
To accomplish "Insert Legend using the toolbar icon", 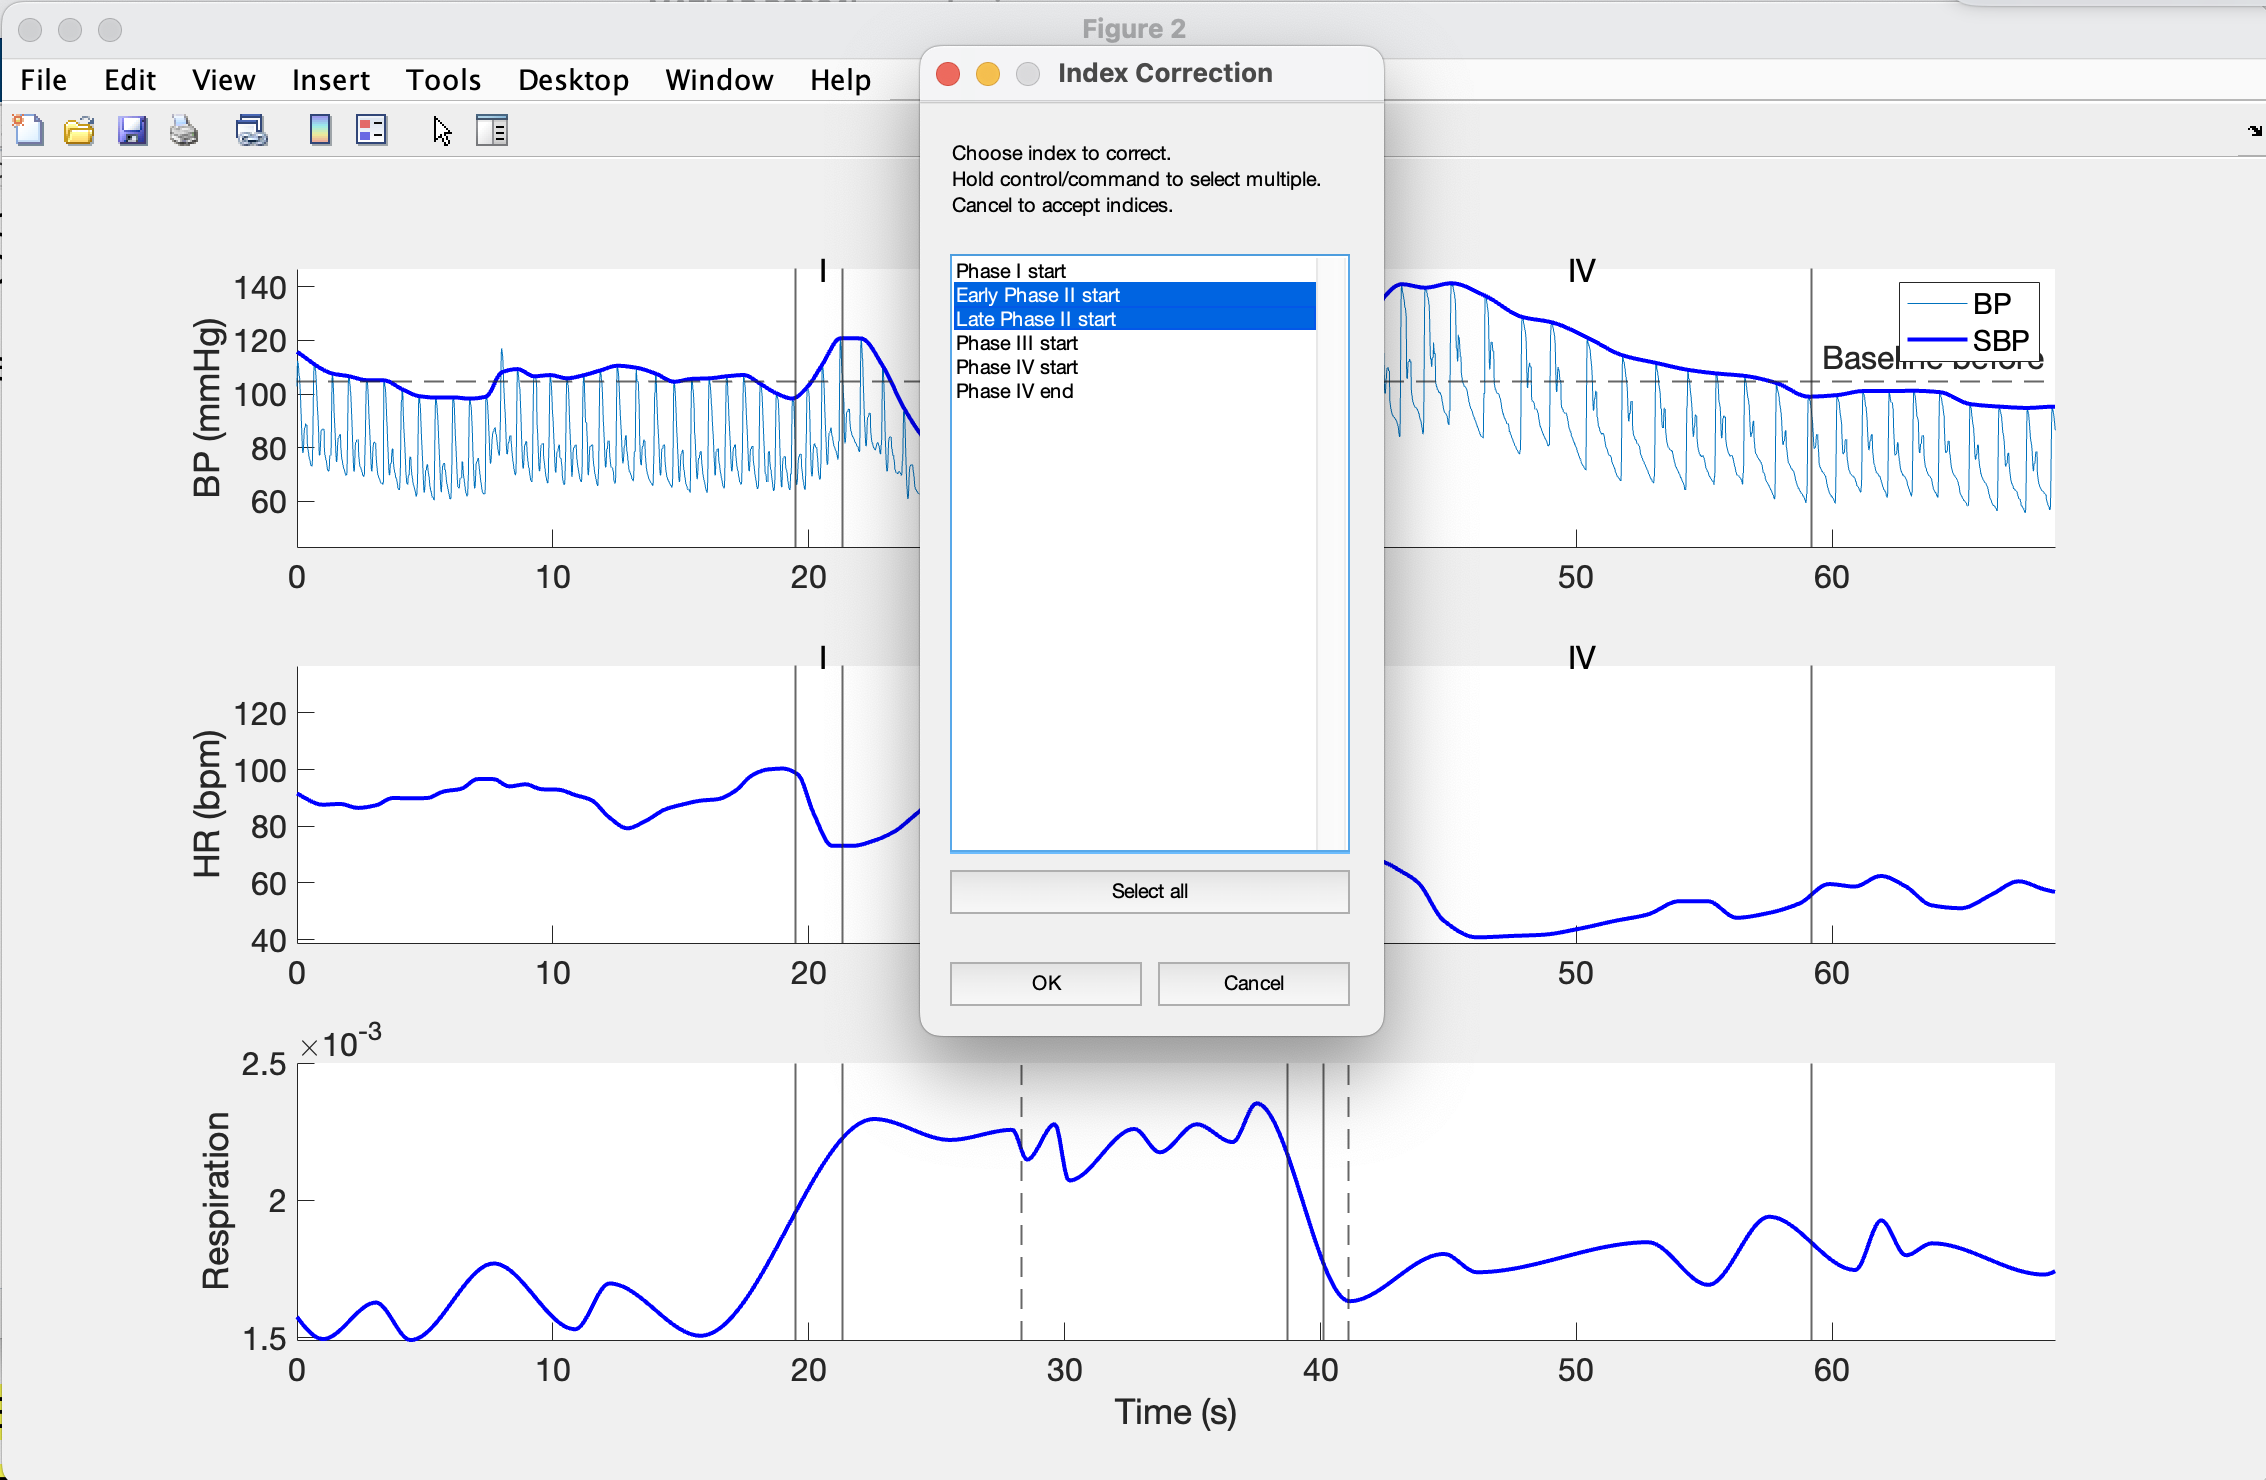I will pos(371,130).
